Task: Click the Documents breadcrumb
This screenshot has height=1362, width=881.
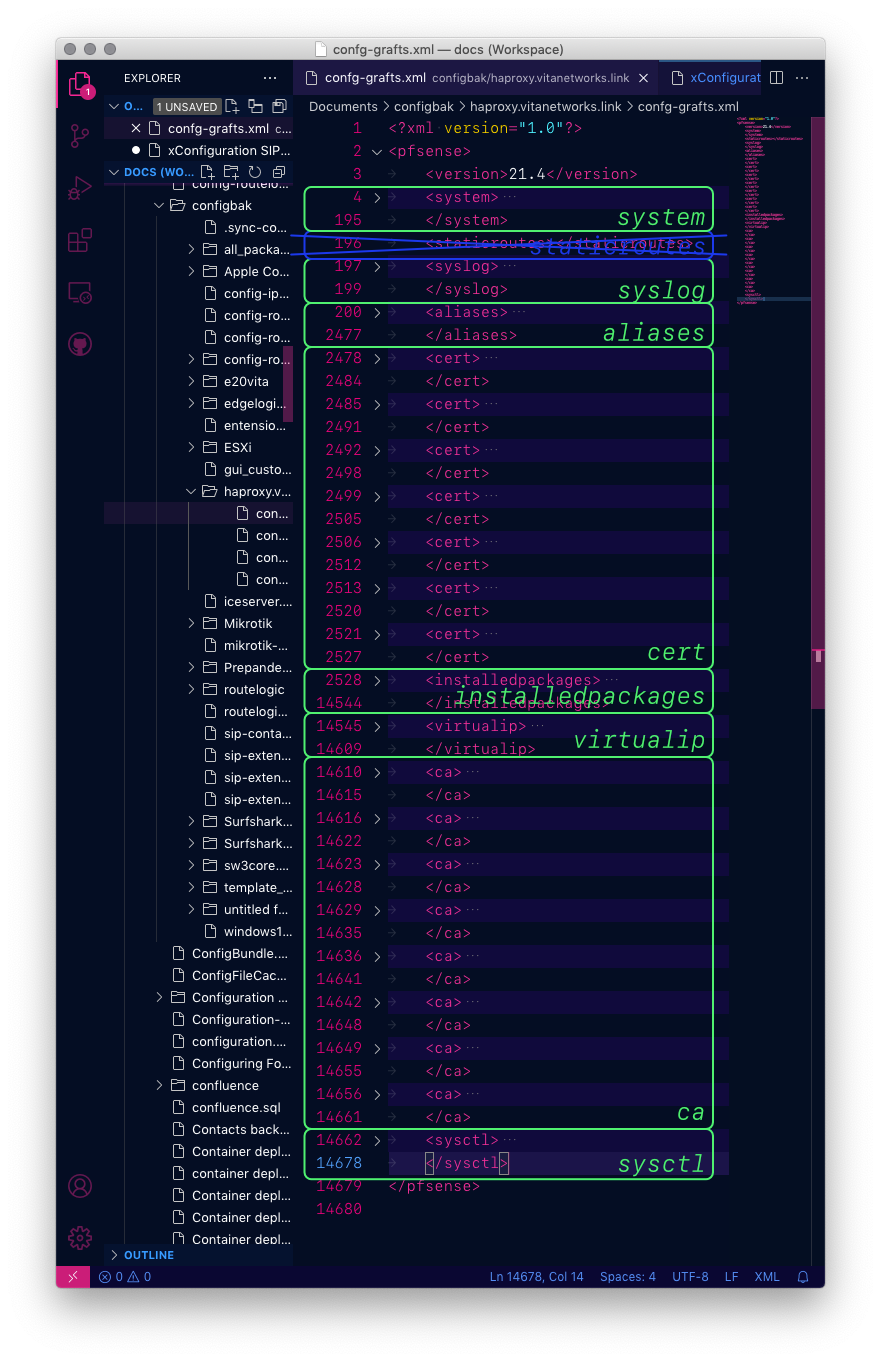Action: click(343, 106)
